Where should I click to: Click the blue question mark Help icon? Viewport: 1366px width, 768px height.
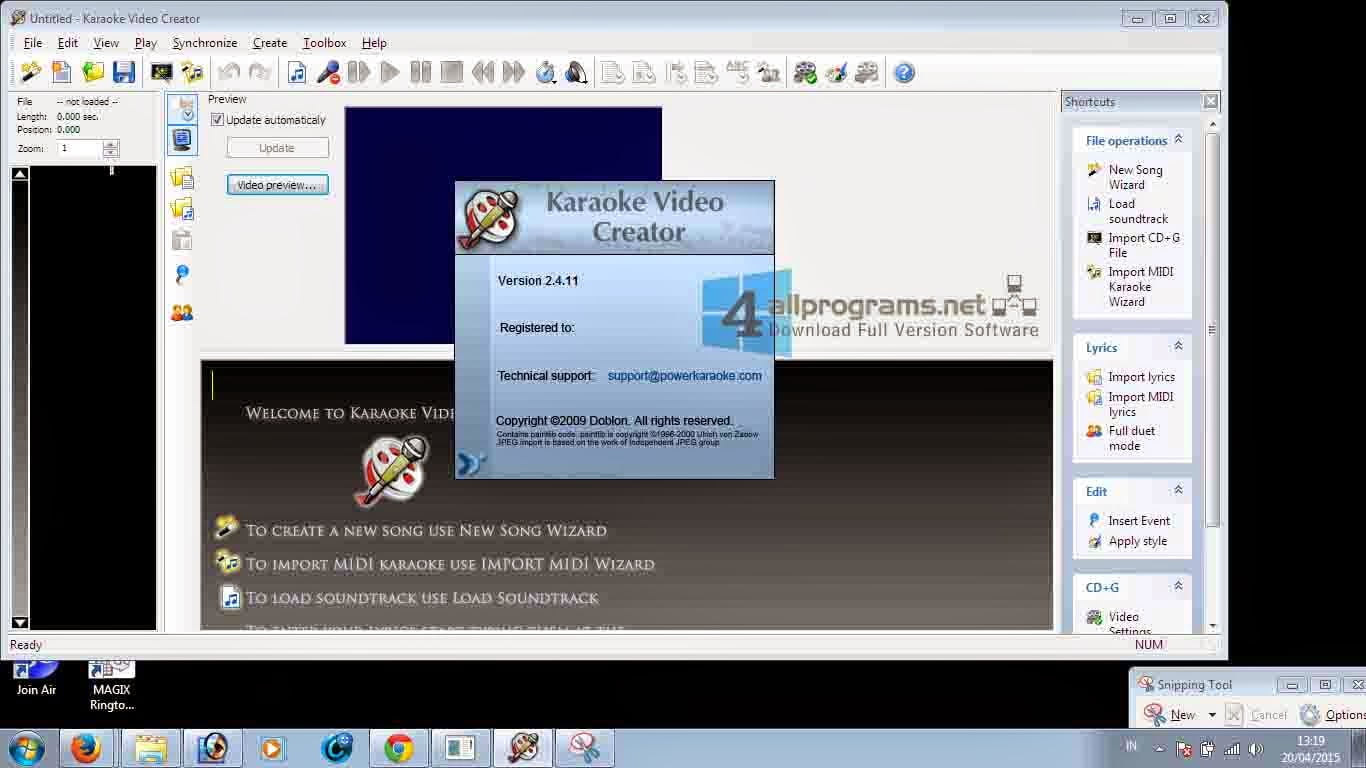click(904, 72)
